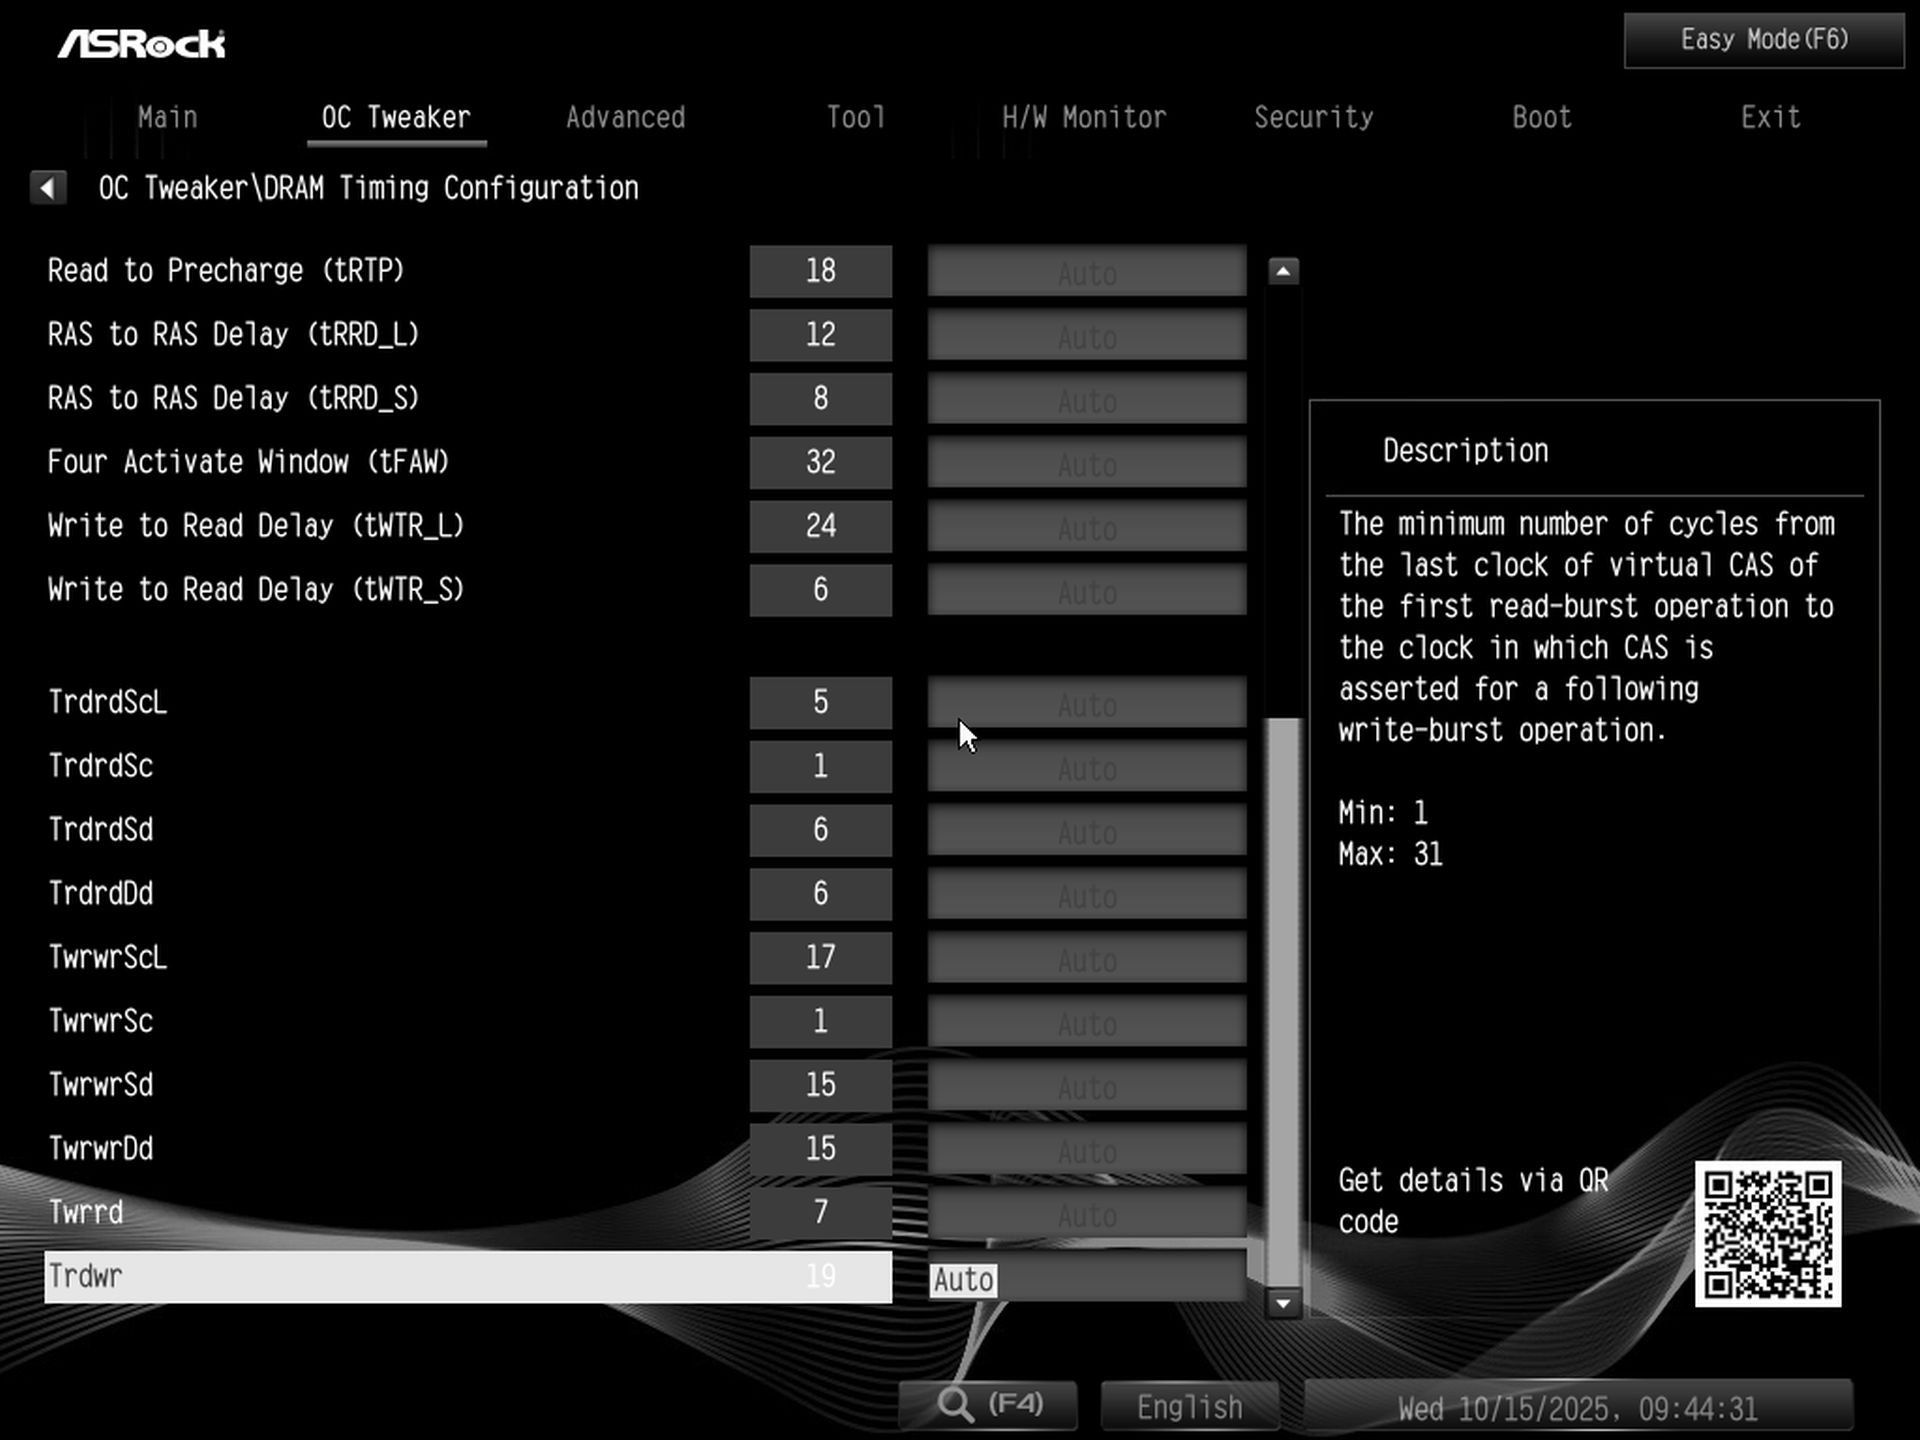Screen dimensions: 1920x1440
Task: Click the back arrow to leave DRAM Timing Configuration
Action: click(47, 188)
